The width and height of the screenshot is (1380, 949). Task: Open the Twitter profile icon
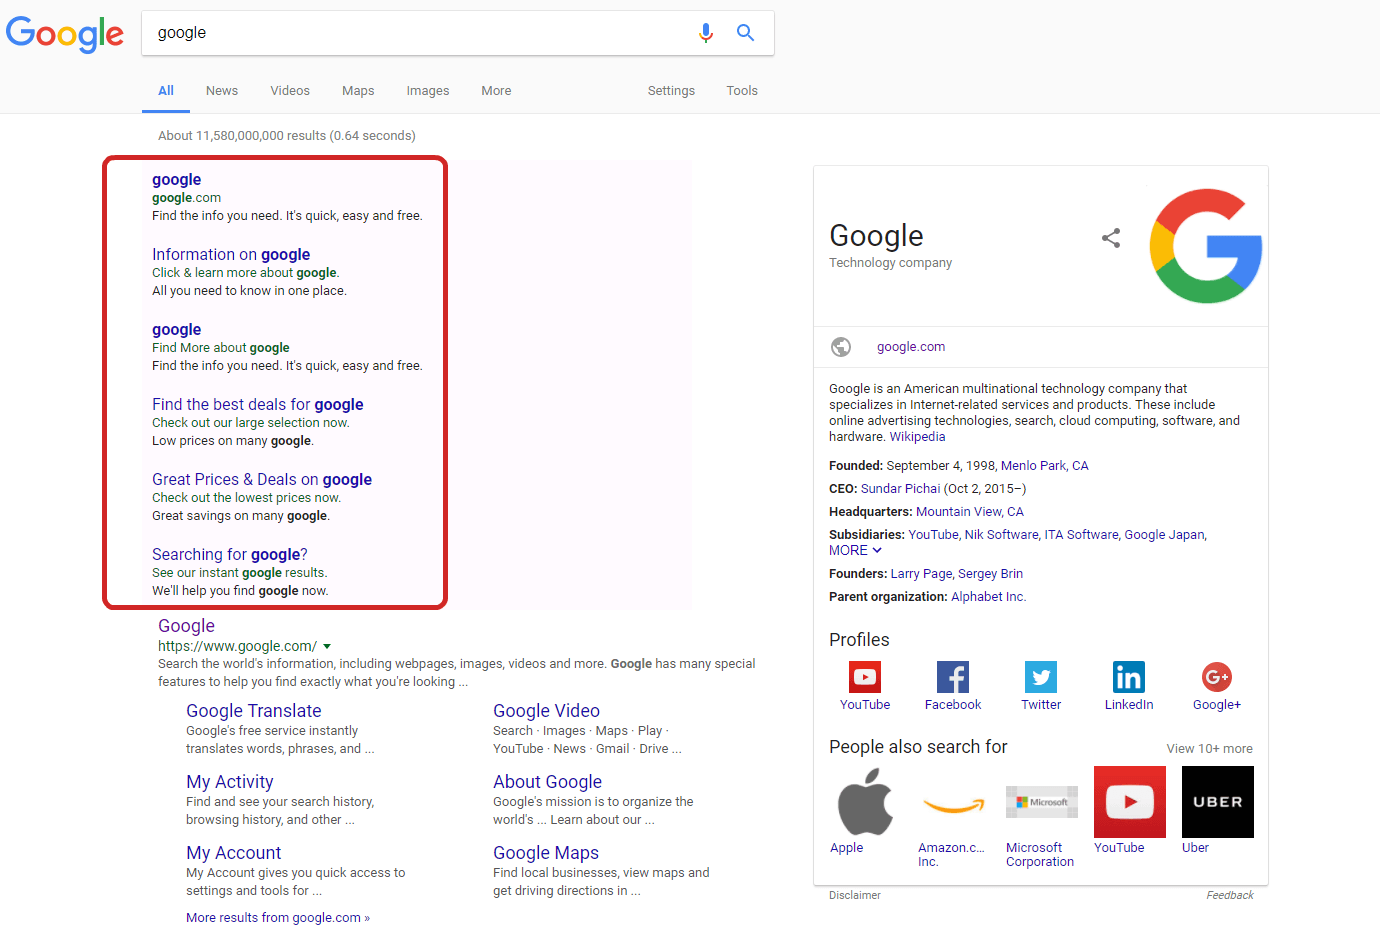1041,677
